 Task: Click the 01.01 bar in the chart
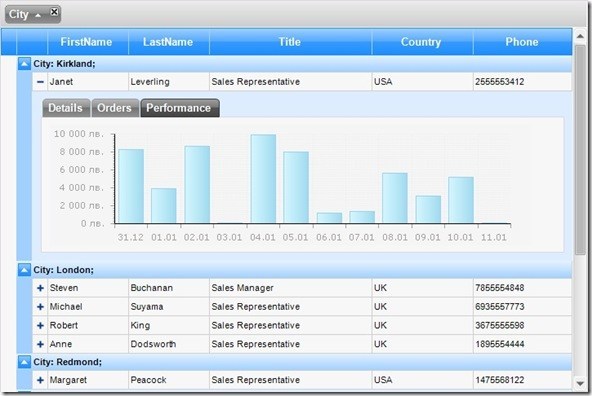pos(164,206)
